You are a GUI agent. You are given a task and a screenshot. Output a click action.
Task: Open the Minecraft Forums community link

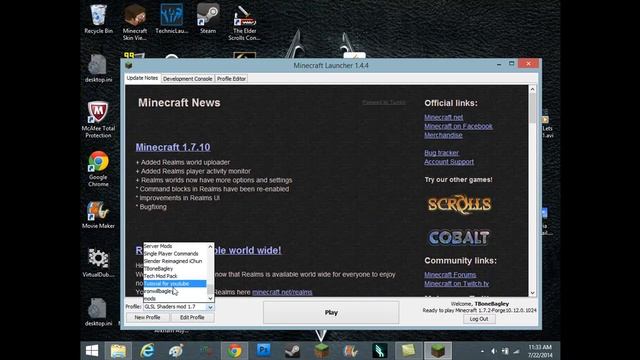coord(450,275)
